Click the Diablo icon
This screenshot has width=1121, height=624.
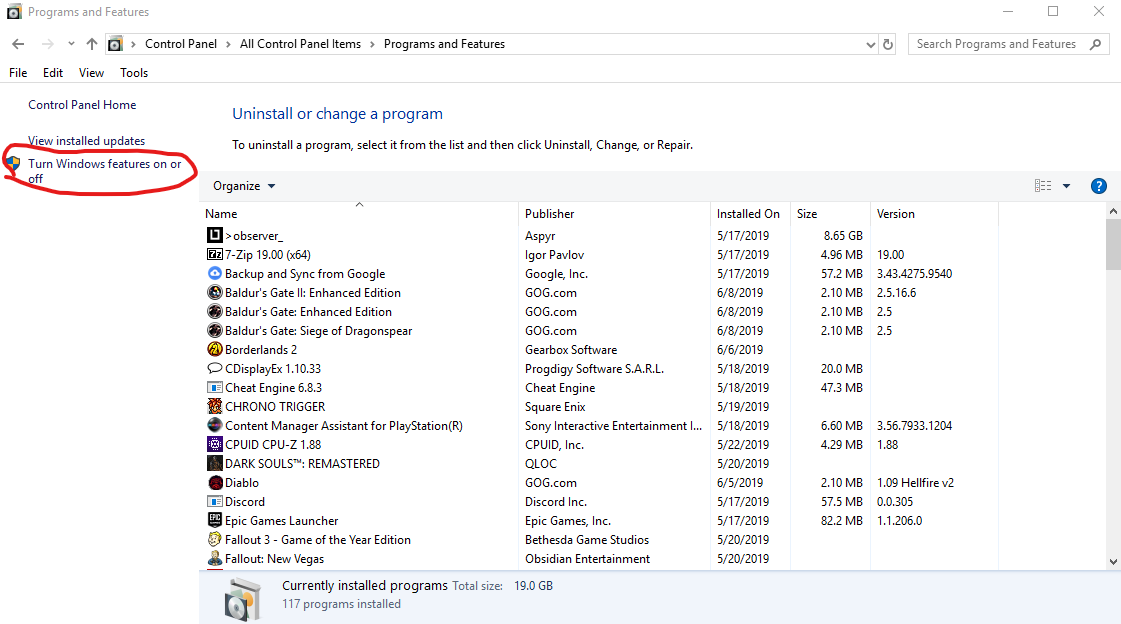(x=214, y=482)
